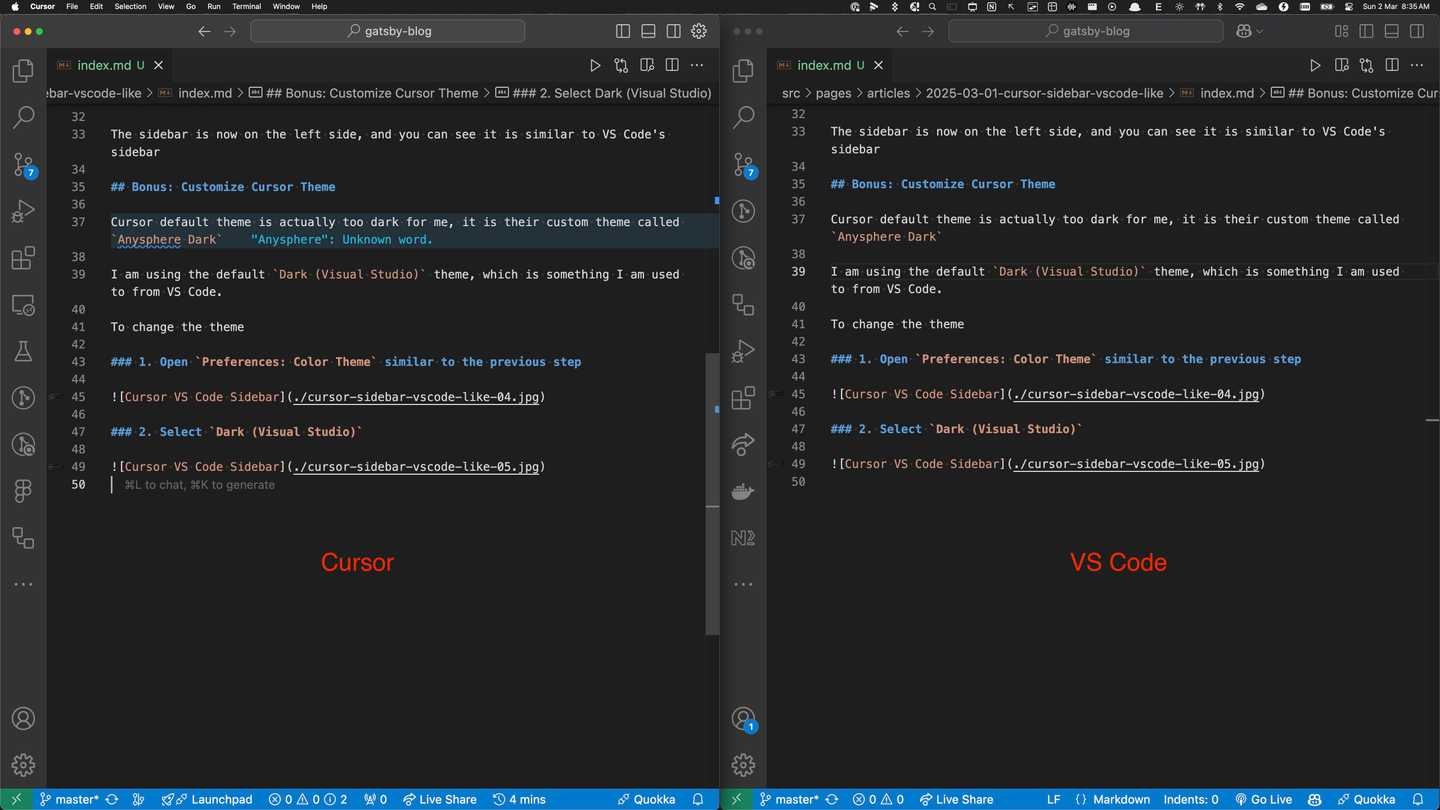The height and width of the screenshot is (810, 1440).
Task: Click the Accounts icon with notification badge in VS Code
Action: click(743, 718)
